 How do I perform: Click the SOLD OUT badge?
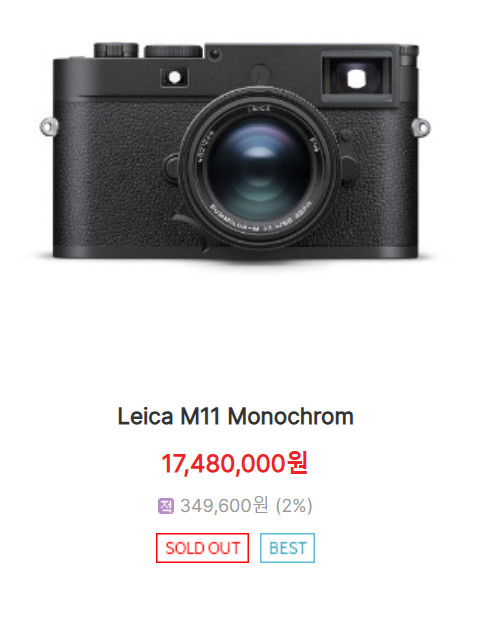[202, 548]
